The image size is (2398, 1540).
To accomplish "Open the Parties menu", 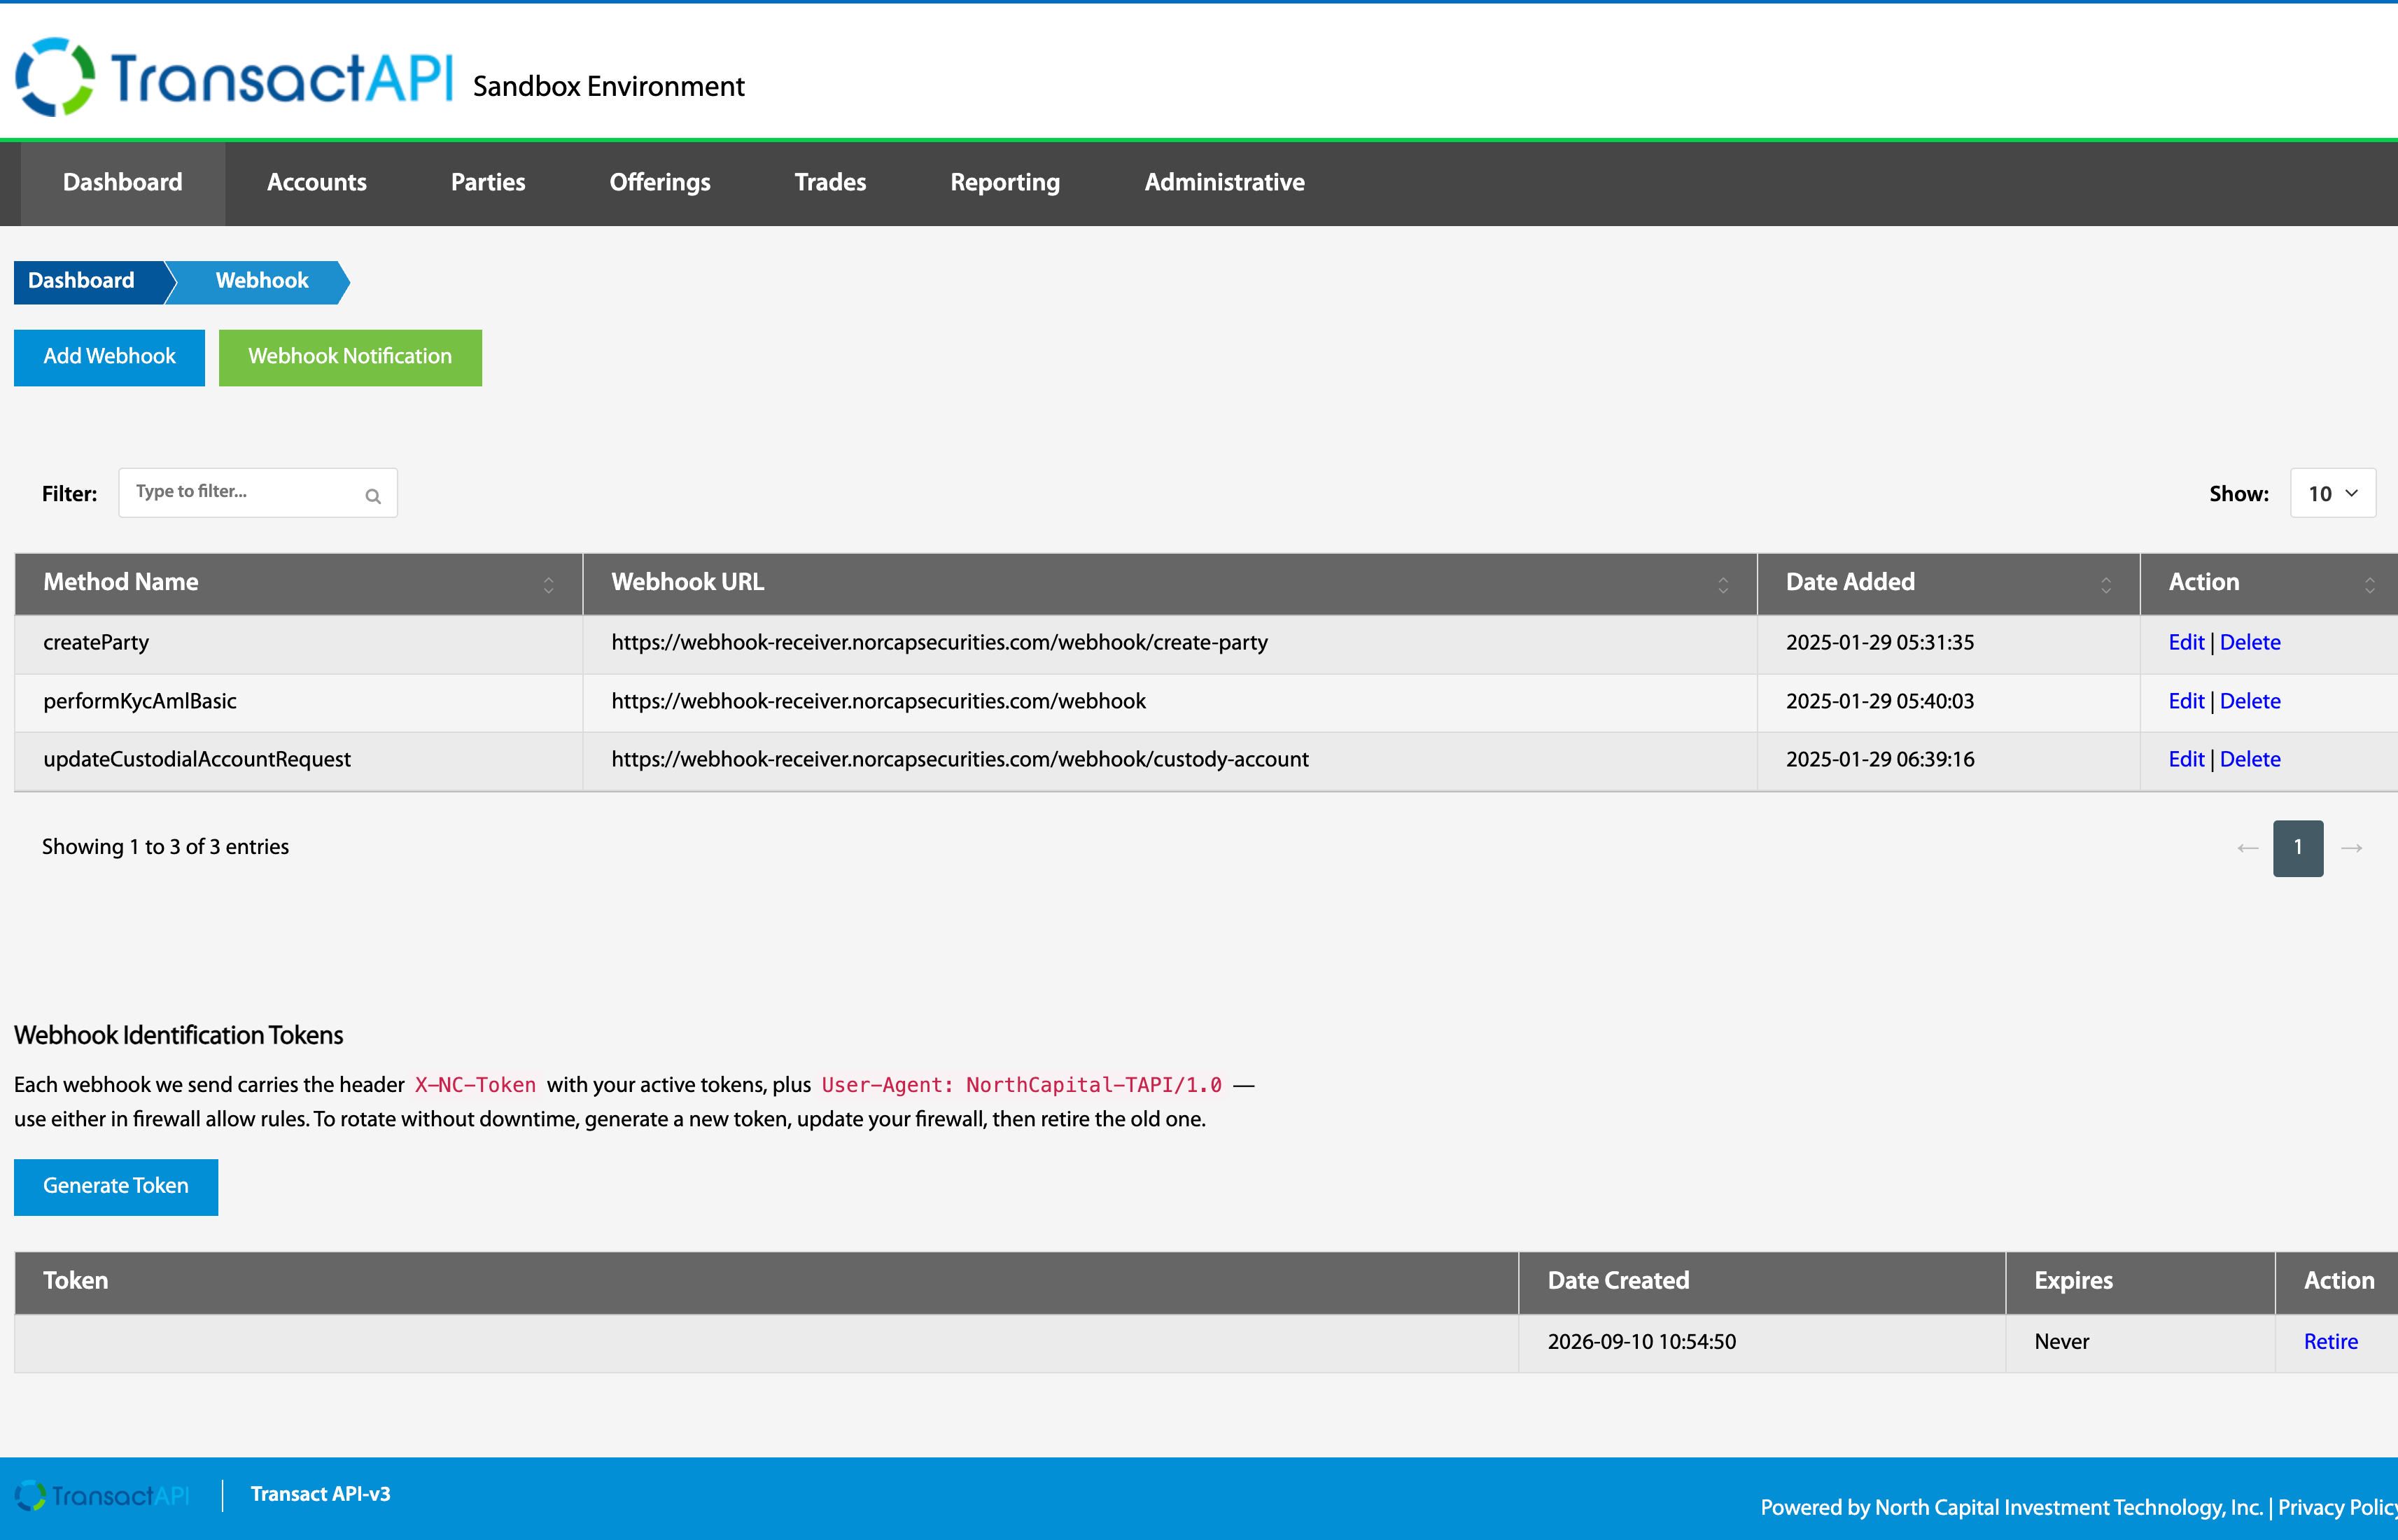I will [488, 182].
